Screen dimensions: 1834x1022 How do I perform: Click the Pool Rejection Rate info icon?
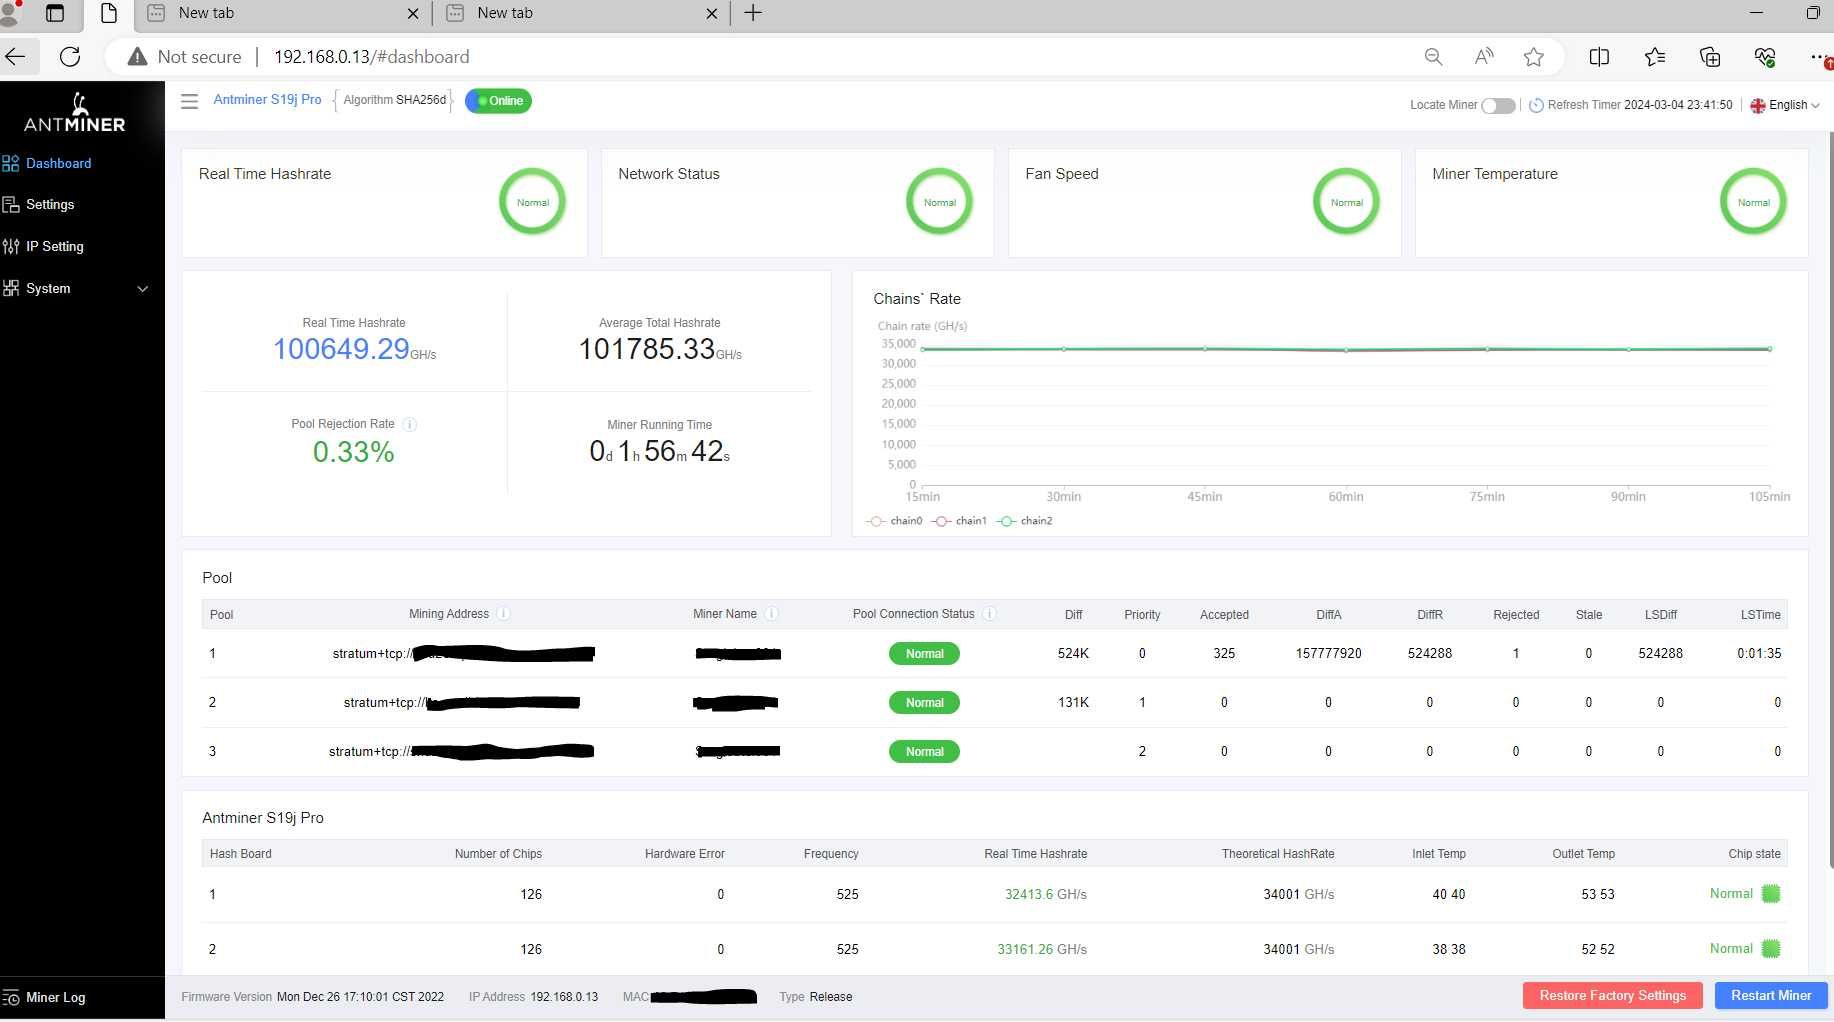409,424
